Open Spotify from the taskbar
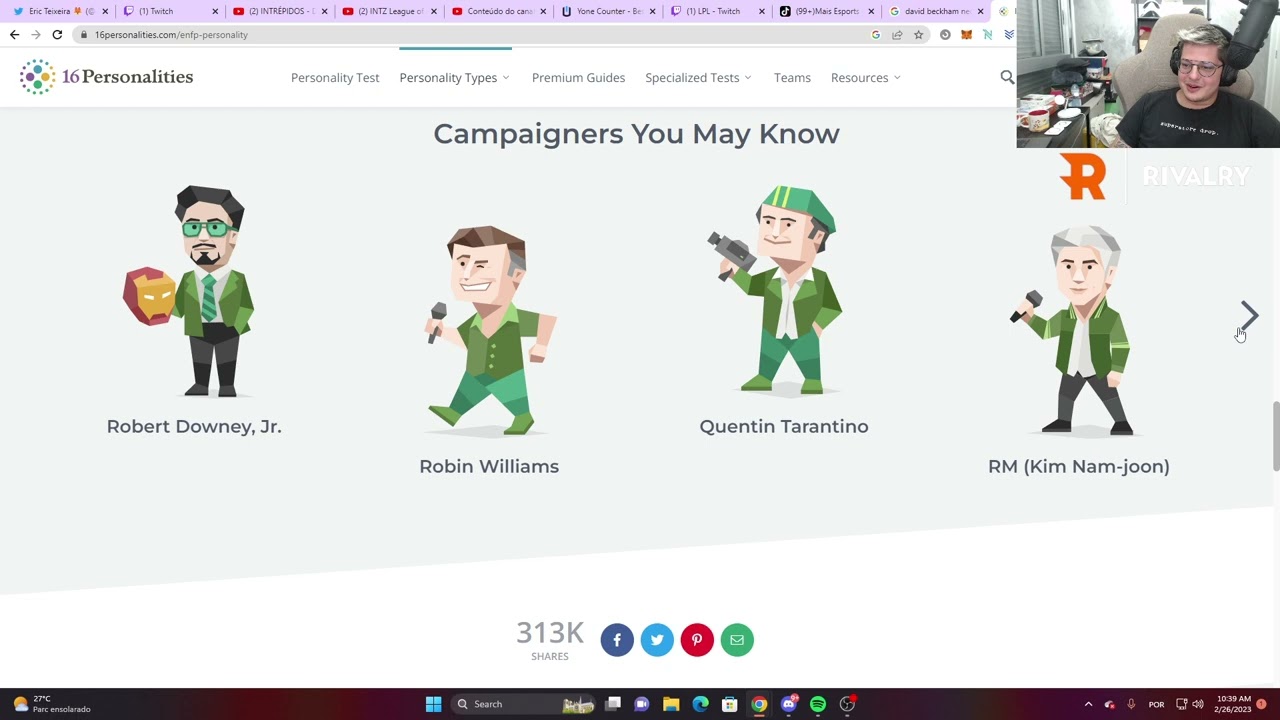 [818, 704]
